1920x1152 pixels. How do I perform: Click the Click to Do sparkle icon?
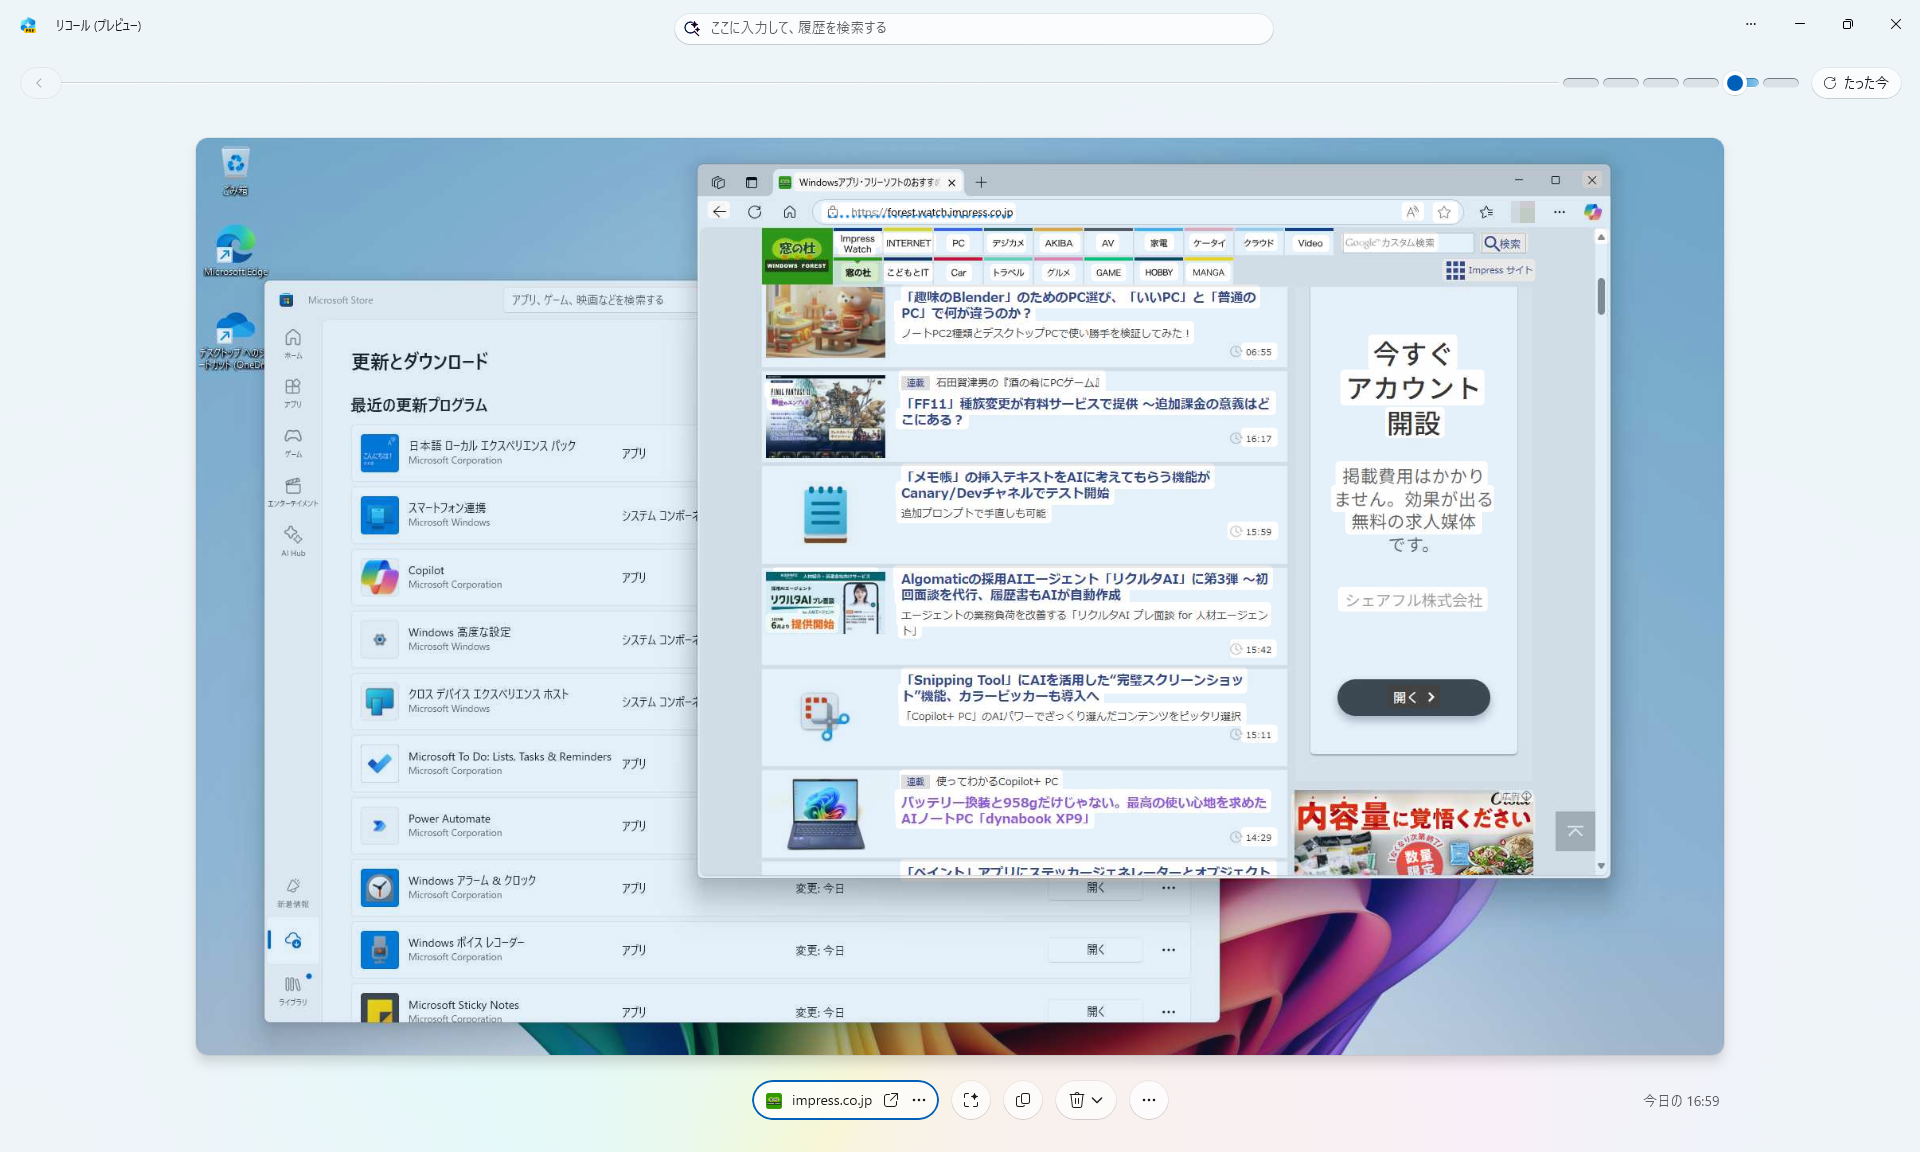[x=970, y=1100]
